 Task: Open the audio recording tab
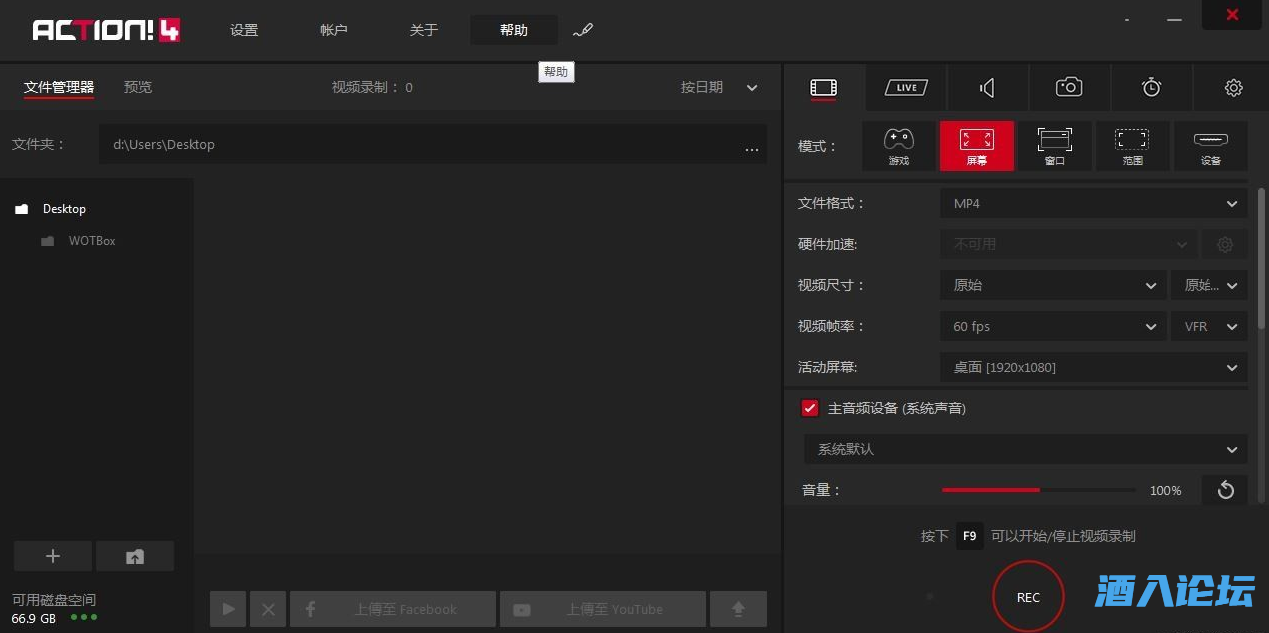pos(987,88)
